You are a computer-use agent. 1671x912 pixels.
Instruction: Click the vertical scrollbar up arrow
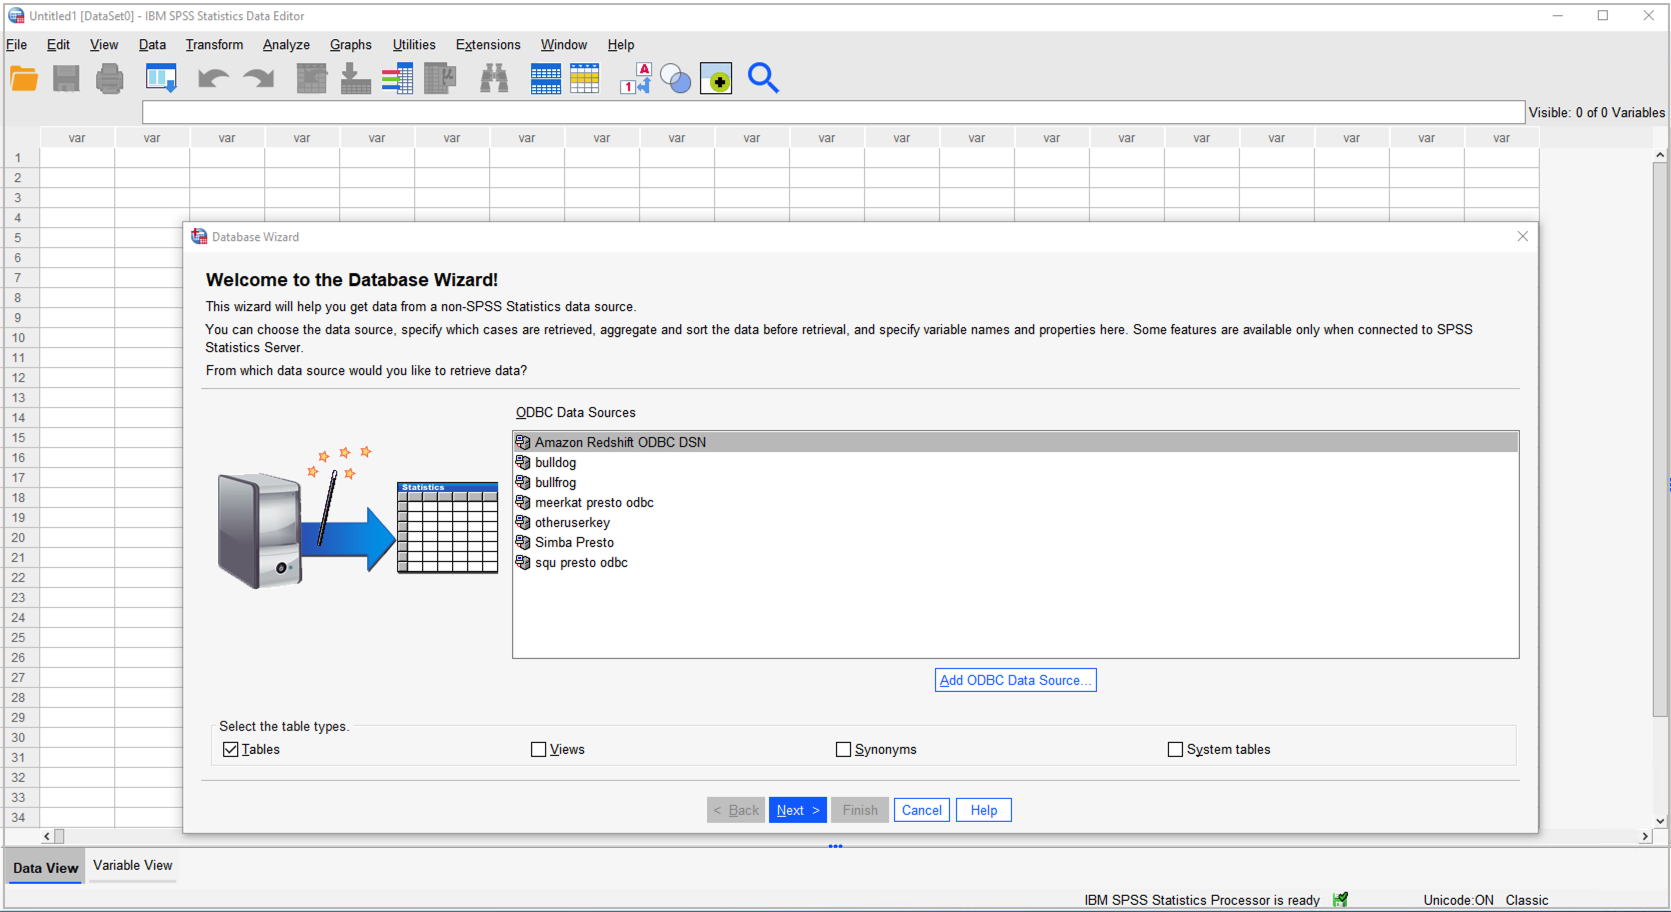point(1660,155)
